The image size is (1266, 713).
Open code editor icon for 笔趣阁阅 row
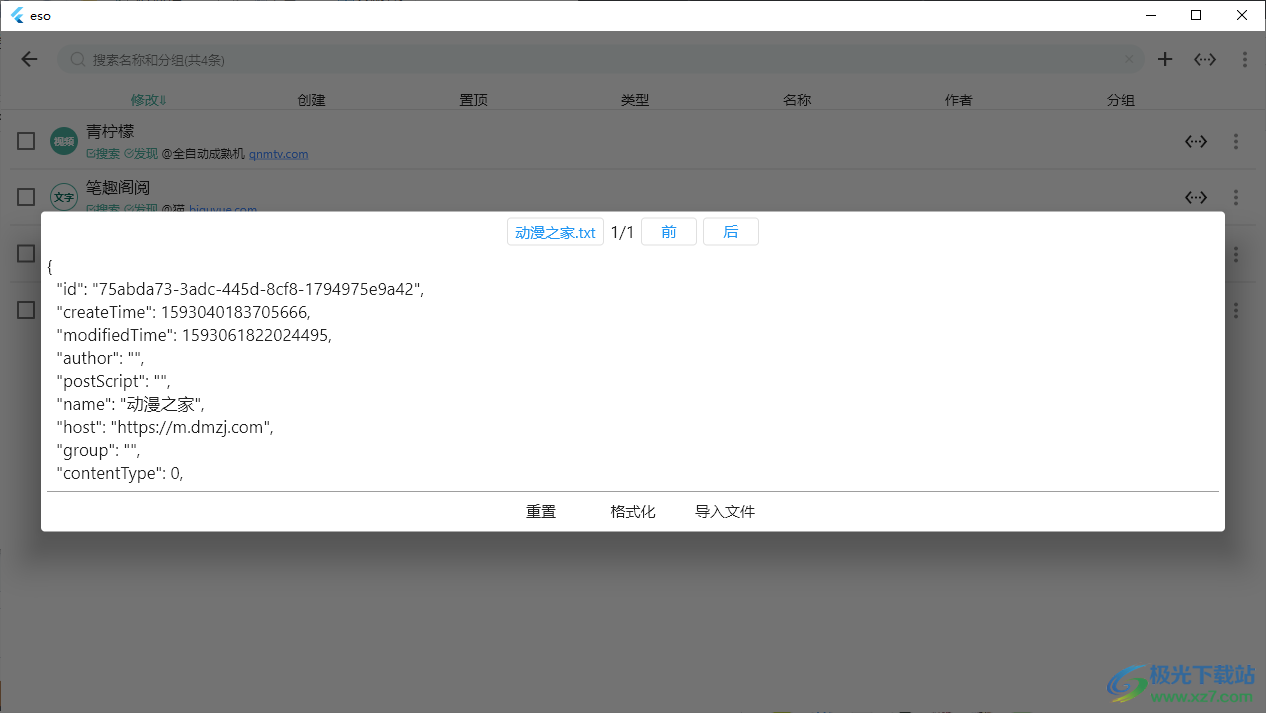tap(1196, 197)
